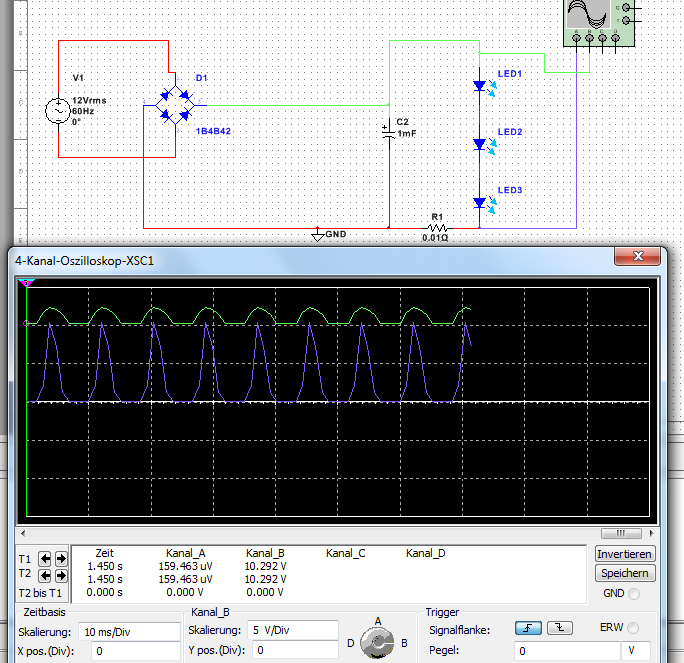Click the X pos.(Div) field

coord(136,651)
